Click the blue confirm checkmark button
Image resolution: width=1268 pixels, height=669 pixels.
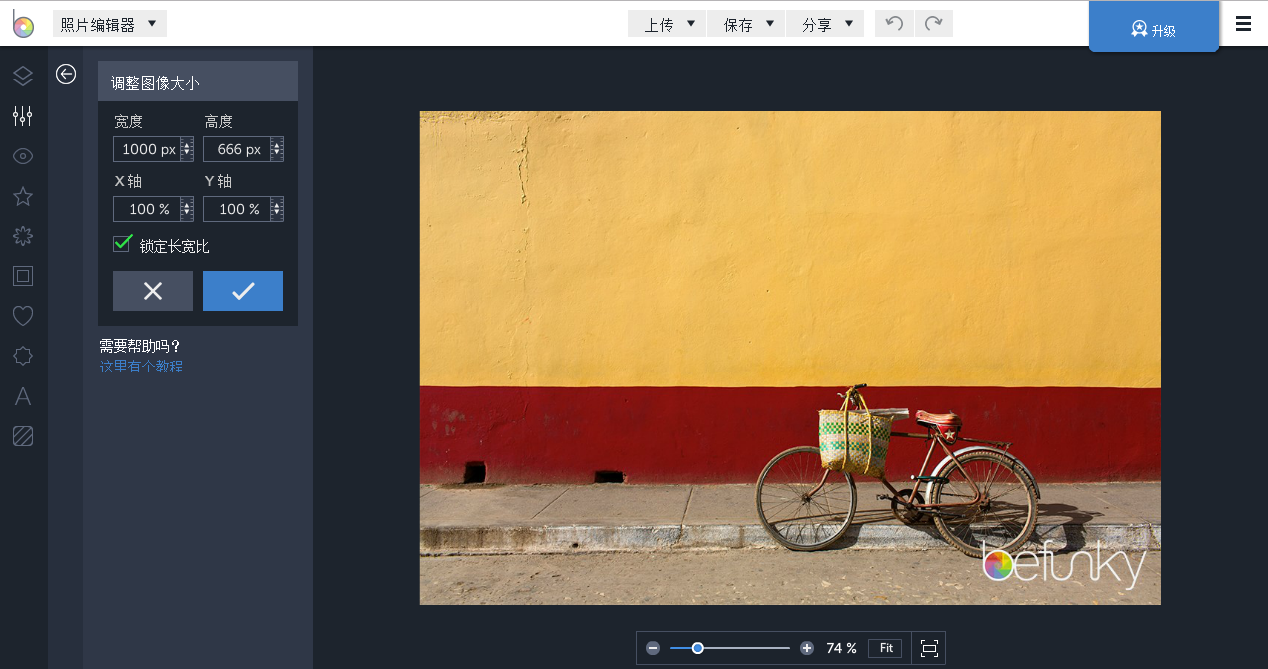(243, 291)
